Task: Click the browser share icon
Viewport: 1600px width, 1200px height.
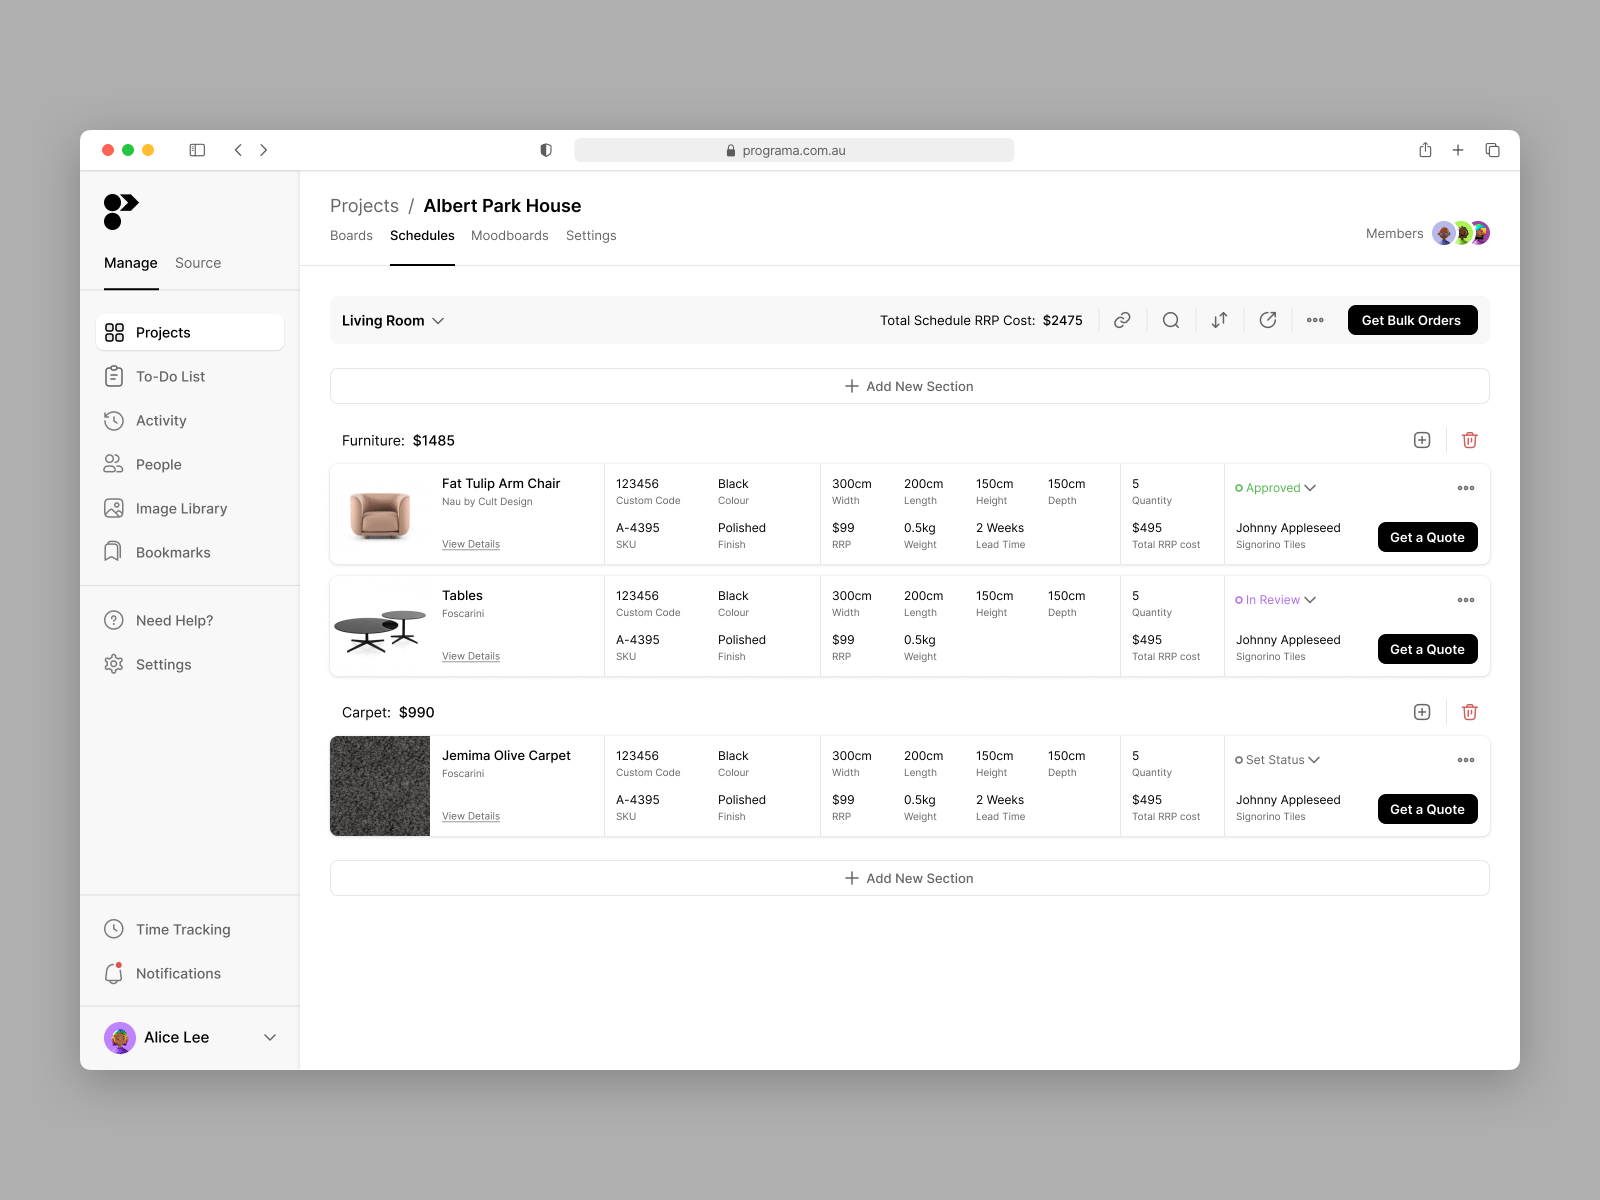Action: (1425, 150)
